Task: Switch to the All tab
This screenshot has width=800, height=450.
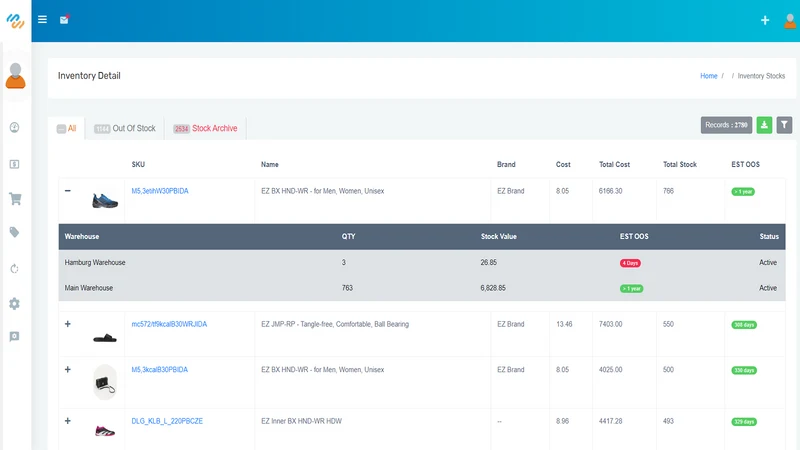Action: (66, 129)
